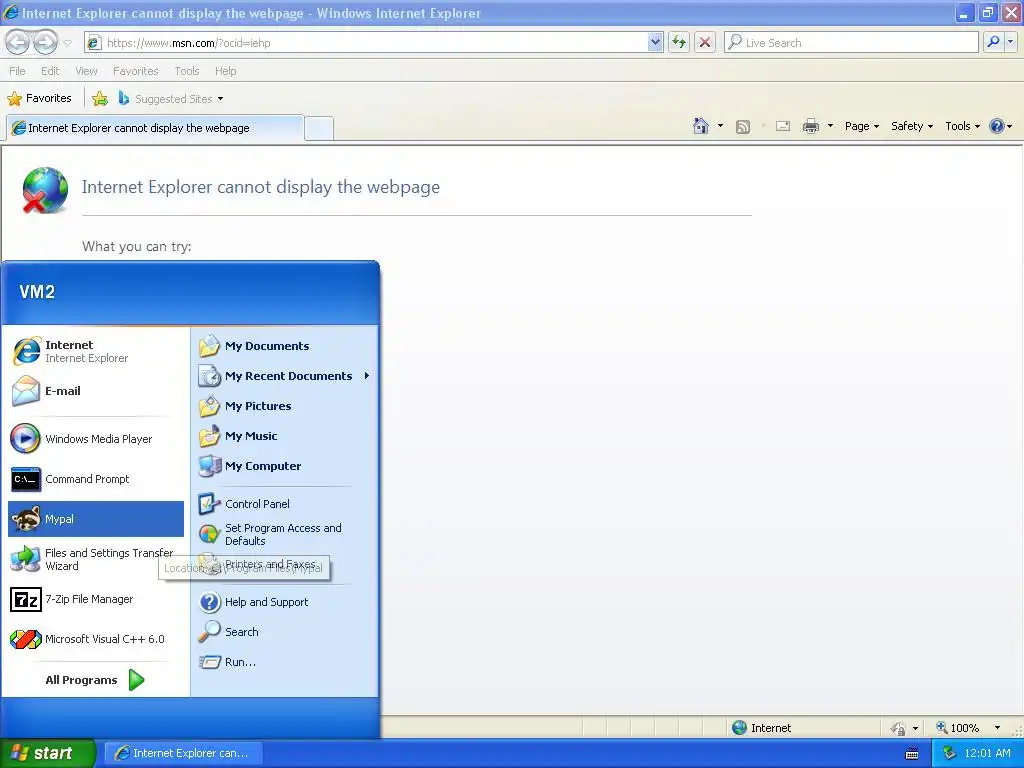
Task: Click the Live Search magnifier button
Action: (x=993, y=42)
